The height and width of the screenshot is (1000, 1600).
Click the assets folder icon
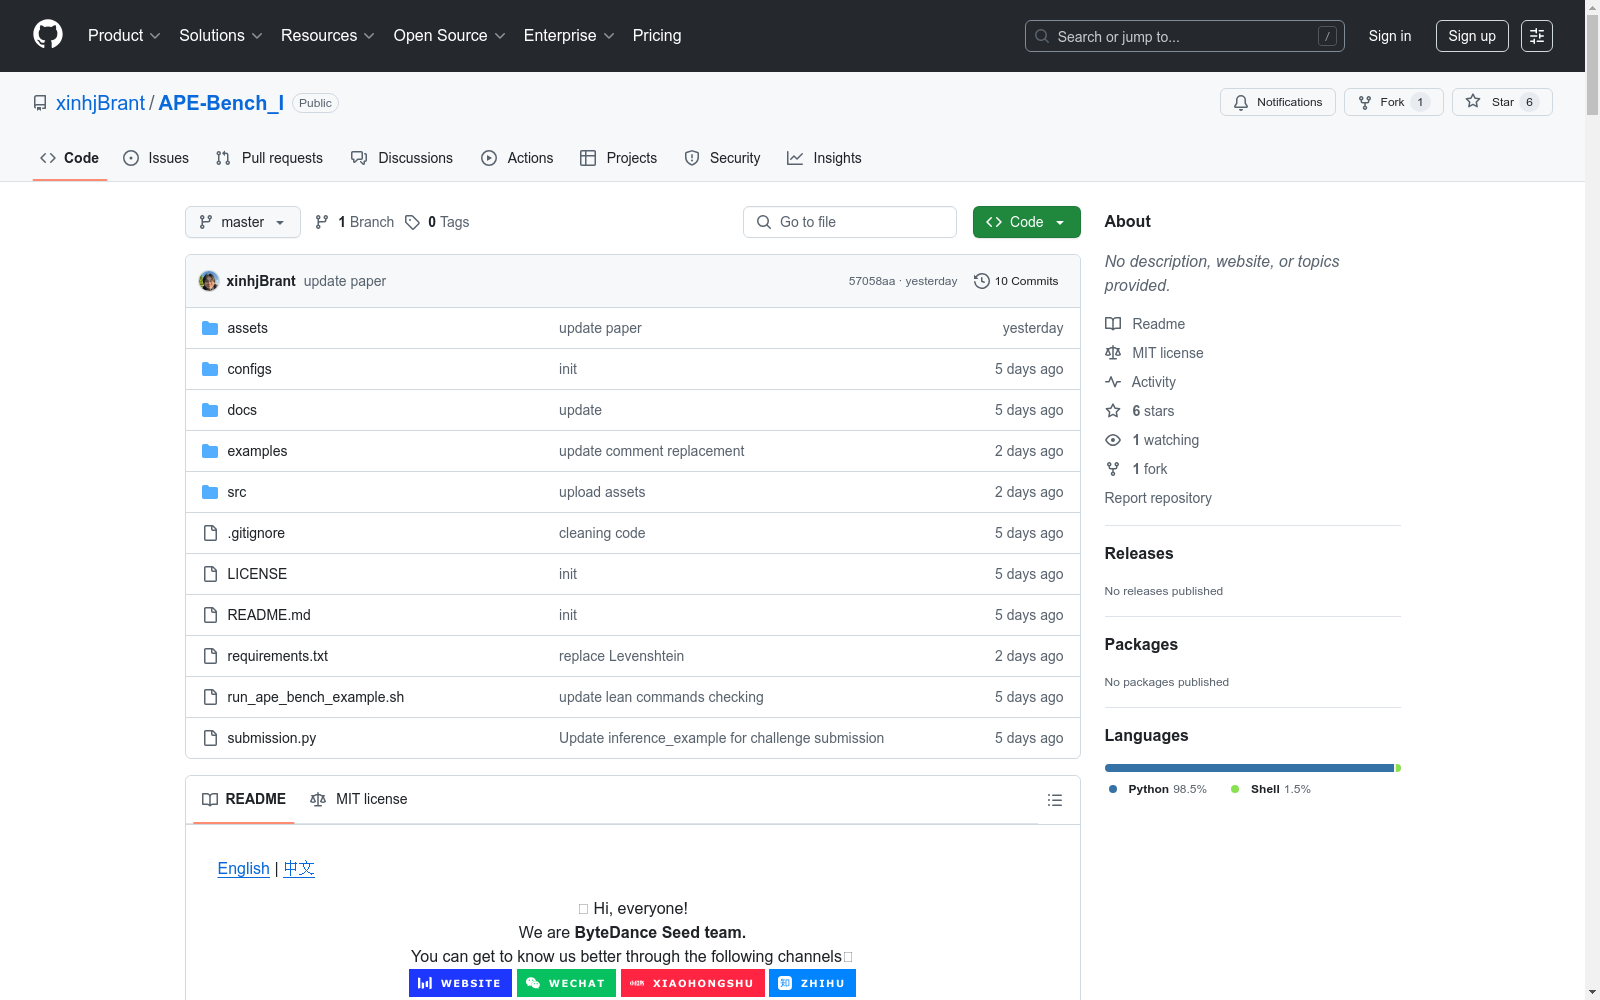click(210, 328)
